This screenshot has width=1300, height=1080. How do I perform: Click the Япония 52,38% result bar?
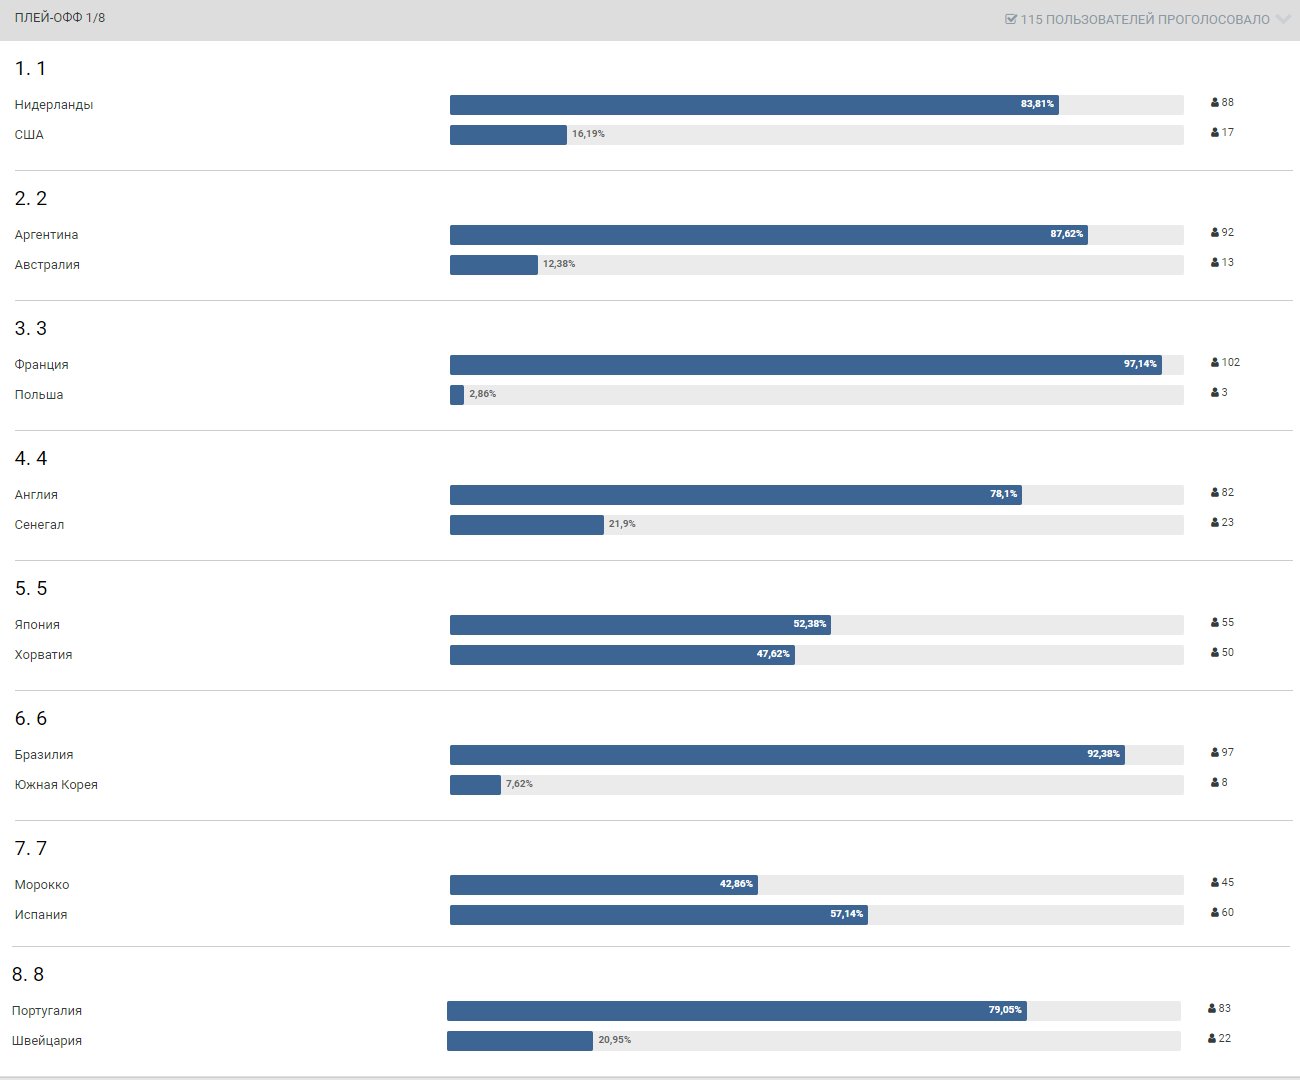640,625
